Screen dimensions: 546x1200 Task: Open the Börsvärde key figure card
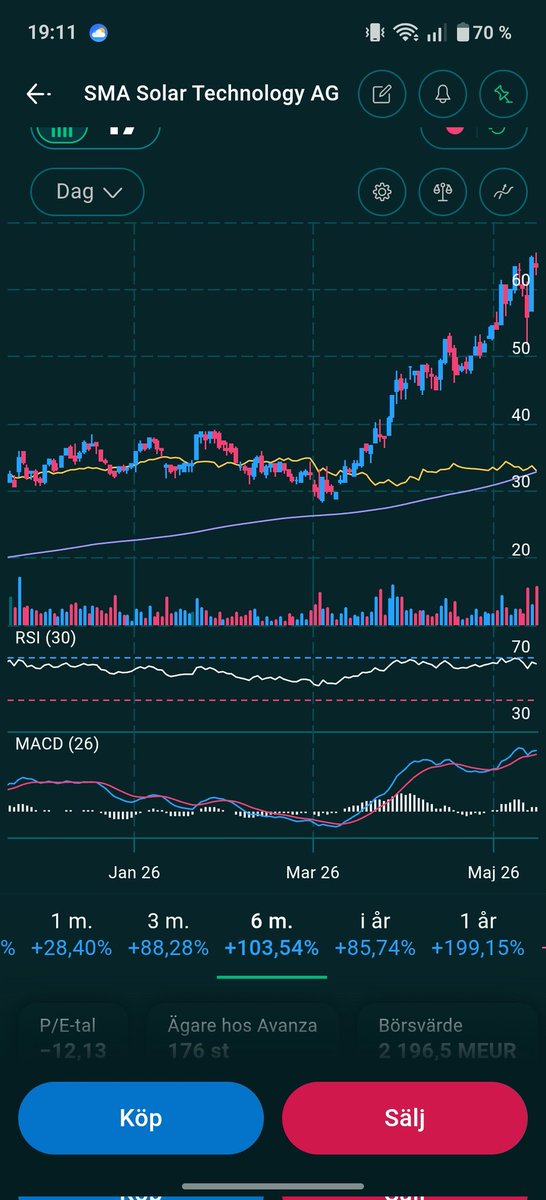(447, 1037)
